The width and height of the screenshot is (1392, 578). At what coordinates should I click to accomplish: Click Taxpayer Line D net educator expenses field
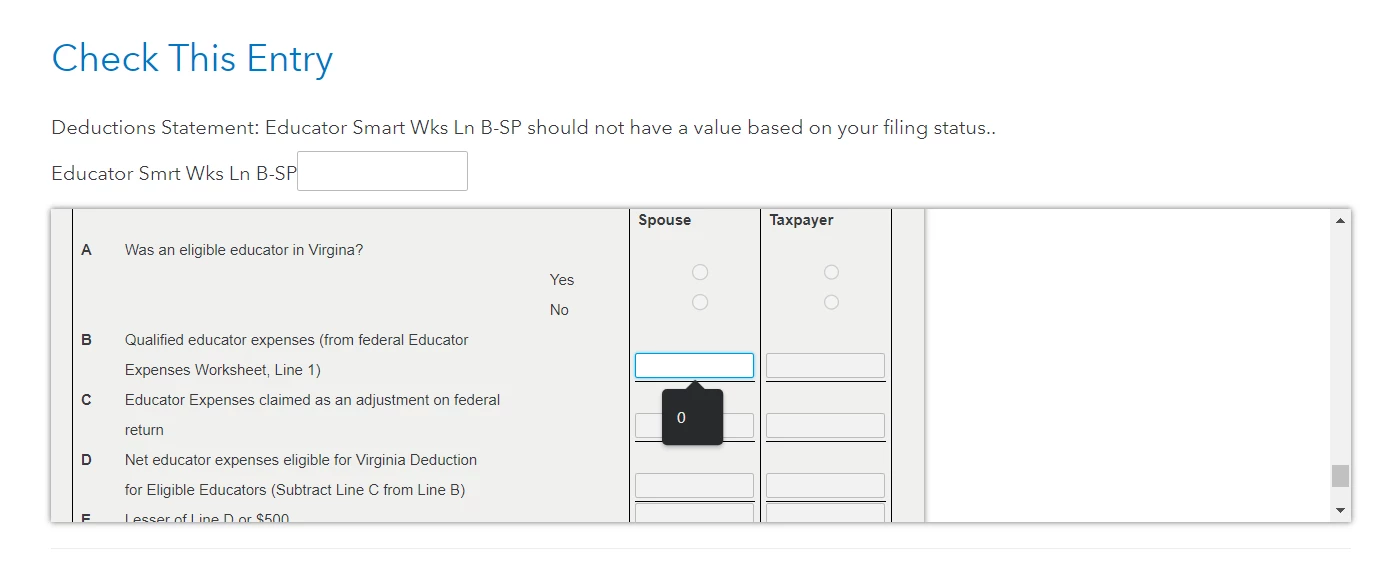(825, 486)
